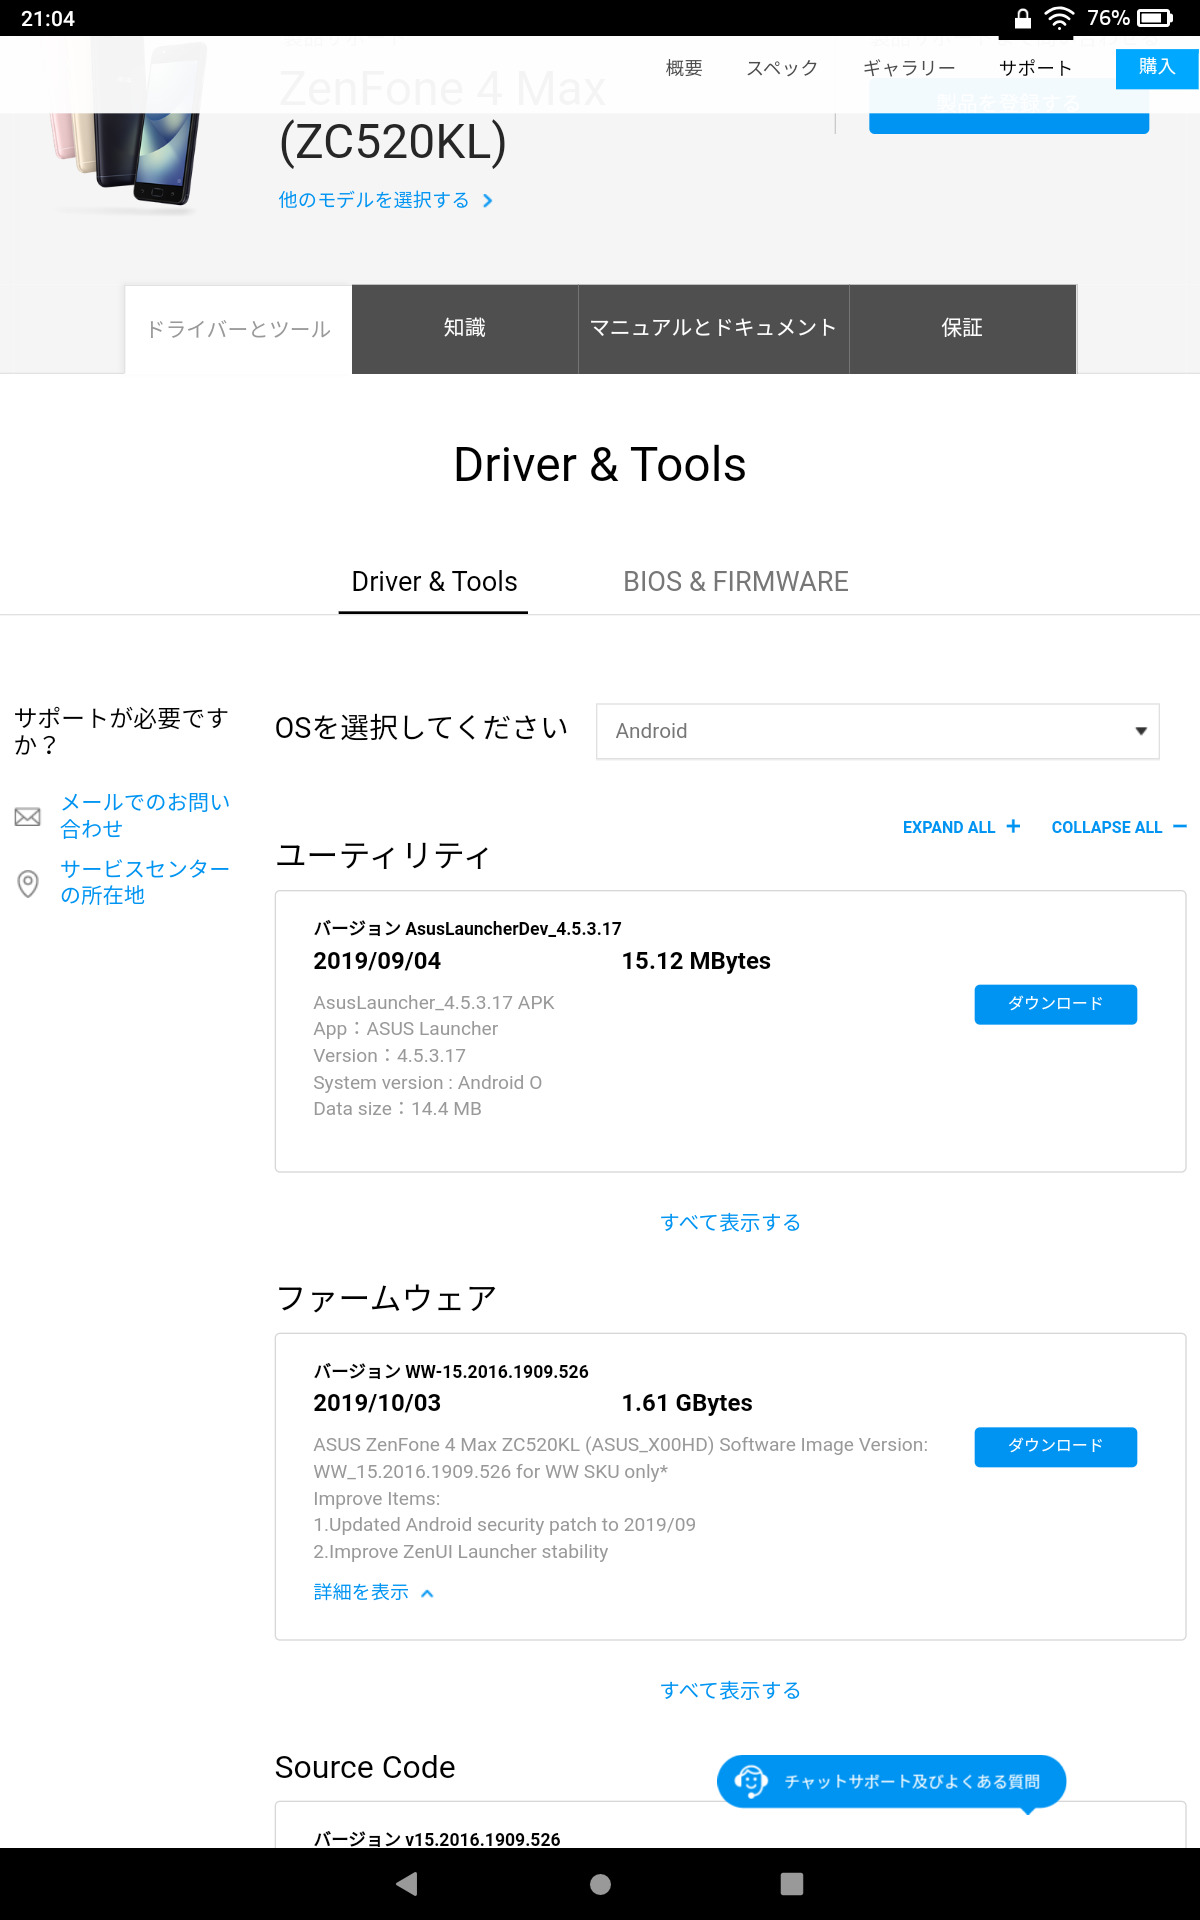Click the 購入 purchase button
The height and width of the screenshot is (1920, 1200).
(x=1156, y=67)
